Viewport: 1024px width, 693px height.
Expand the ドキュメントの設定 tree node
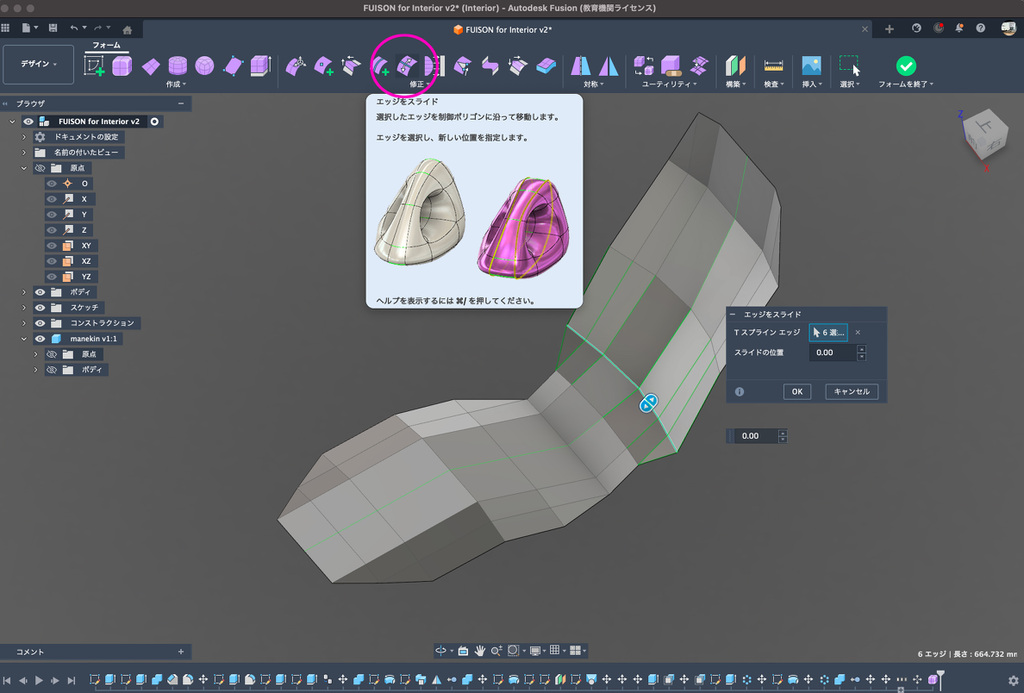24,137
